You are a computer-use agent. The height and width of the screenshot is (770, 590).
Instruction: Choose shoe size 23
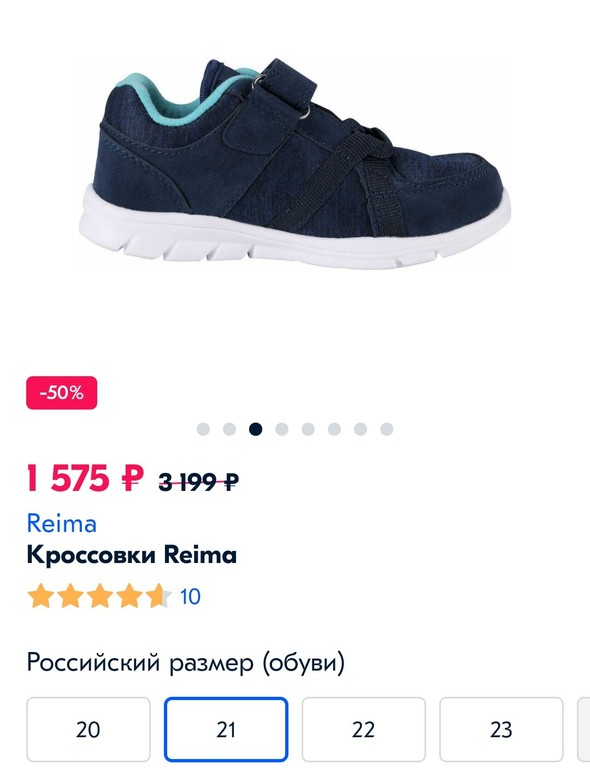(501, 729)
